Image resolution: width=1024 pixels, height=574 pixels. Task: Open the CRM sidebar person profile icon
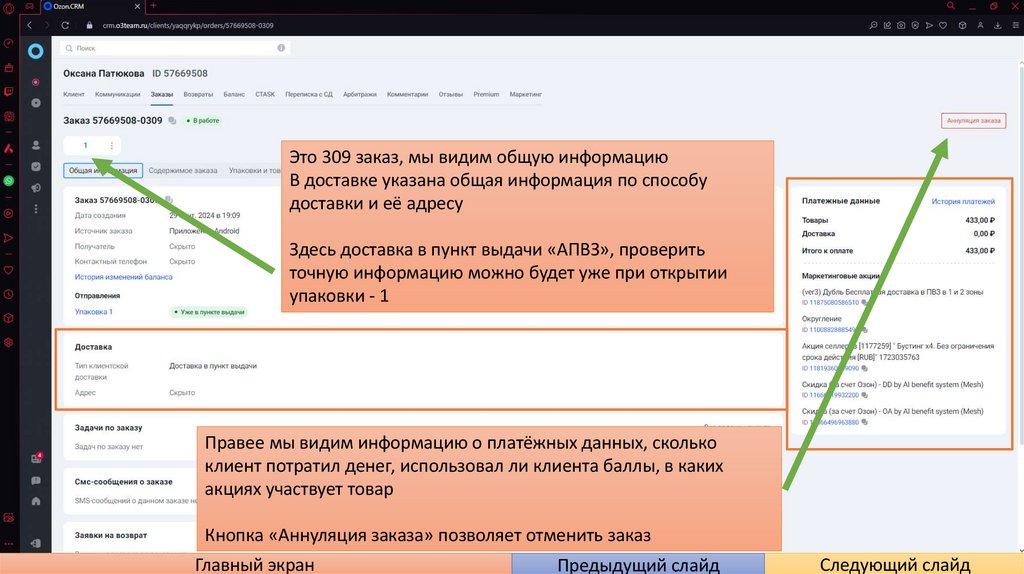(x=36, y=145)
